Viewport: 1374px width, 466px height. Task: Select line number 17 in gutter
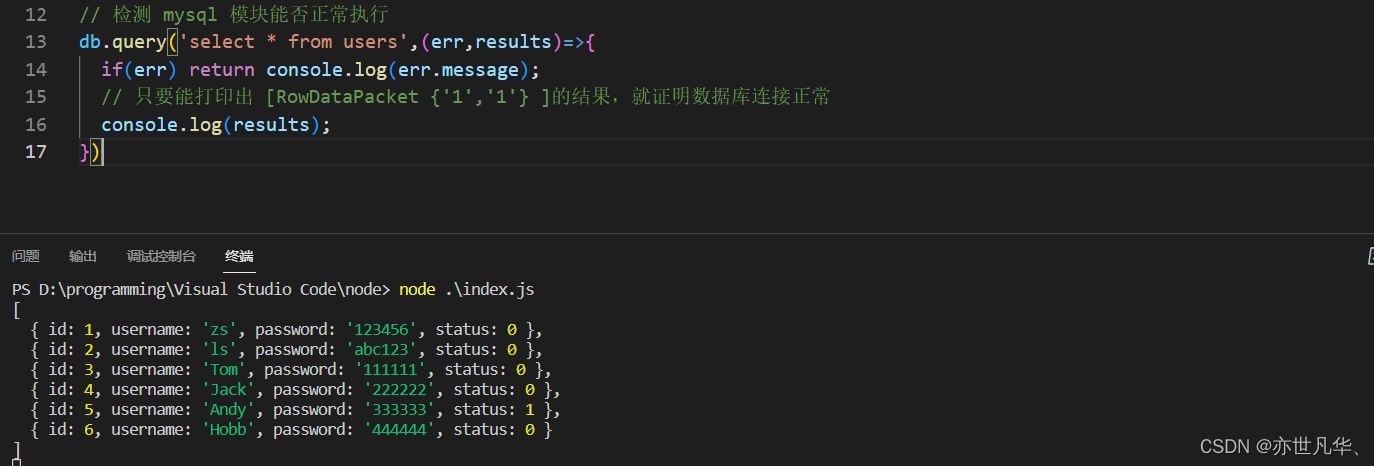point(35,152)
